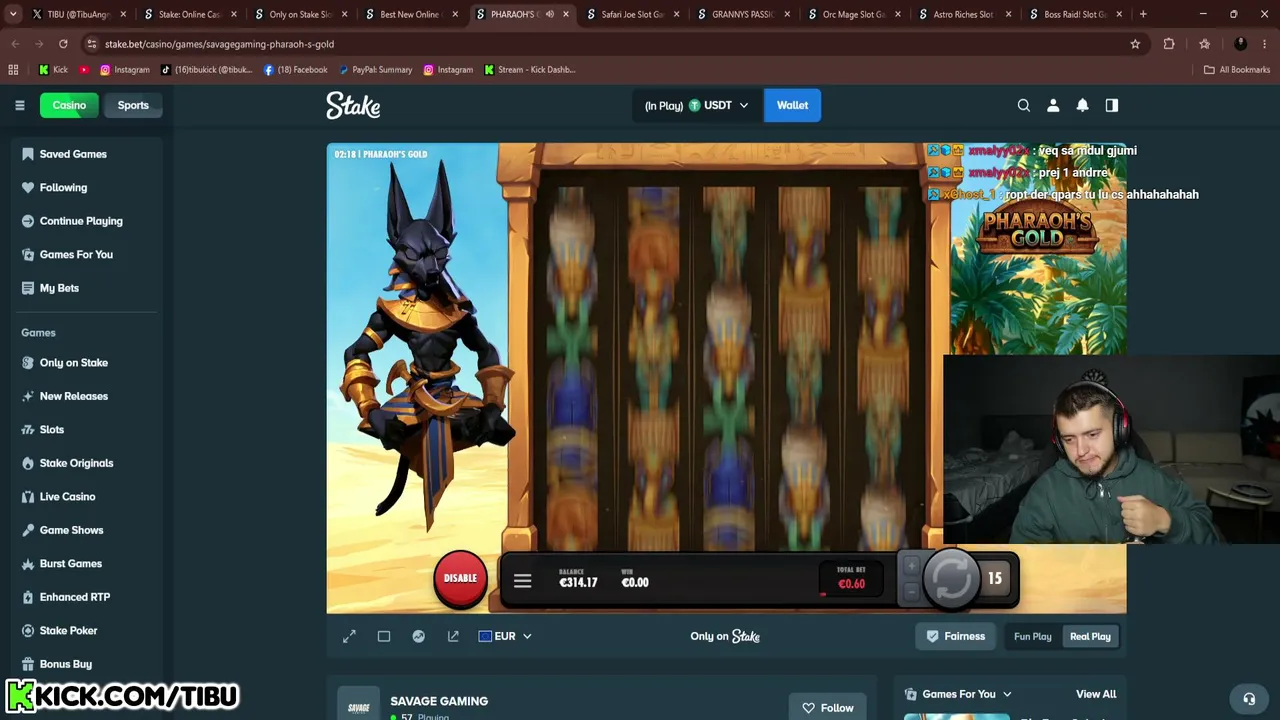Image resolution: width=1280 pixels, height=720 pixels.
Task: Reload the browser page
Action: pyautogui.click(x=63, y=44)
